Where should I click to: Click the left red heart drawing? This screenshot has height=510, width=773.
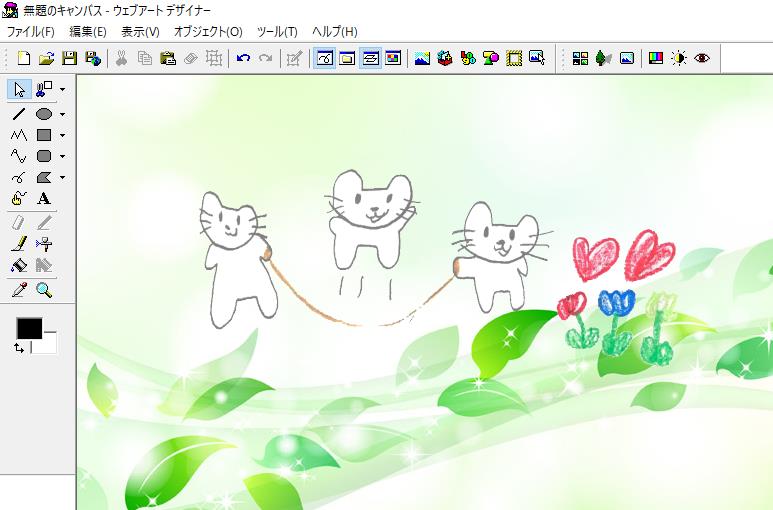coord(595,258)
